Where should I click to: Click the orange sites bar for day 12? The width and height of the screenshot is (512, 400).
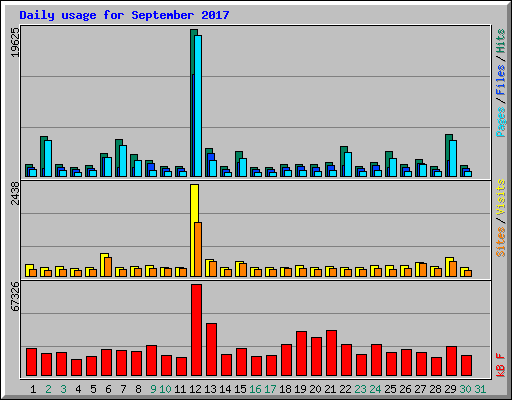tap(198, 249)
